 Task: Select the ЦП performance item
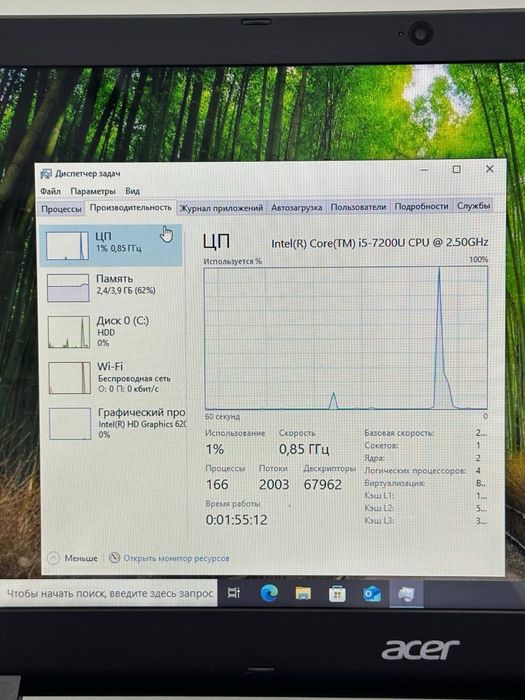tap(111, 246)
